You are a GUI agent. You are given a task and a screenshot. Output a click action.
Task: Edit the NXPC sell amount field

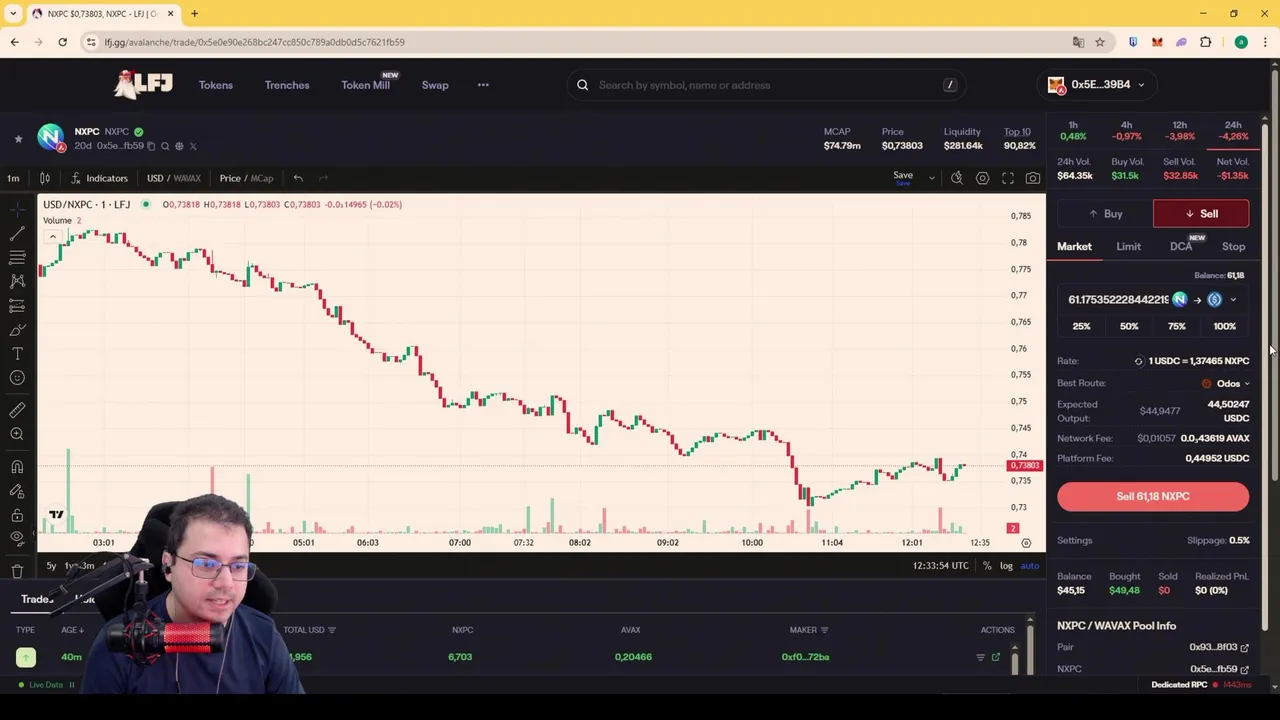coord(1118,300)
